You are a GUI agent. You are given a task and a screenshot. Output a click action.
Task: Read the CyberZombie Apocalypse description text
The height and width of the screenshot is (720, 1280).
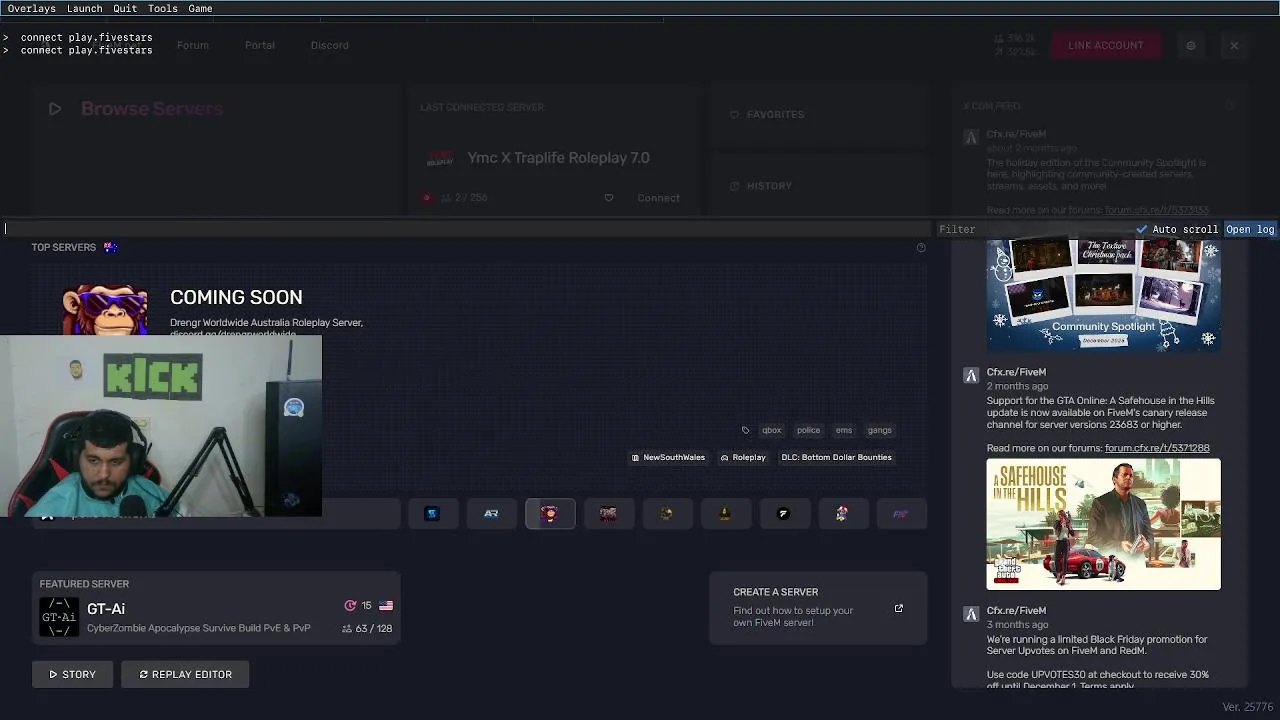(199, 628)
